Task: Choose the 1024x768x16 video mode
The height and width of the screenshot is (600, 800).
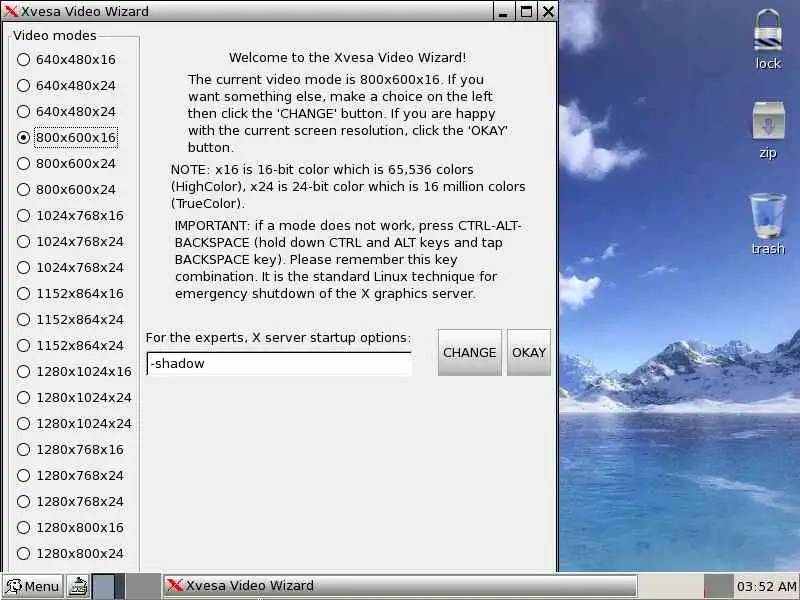Action: pyautogui.click(x=70, y=216)
